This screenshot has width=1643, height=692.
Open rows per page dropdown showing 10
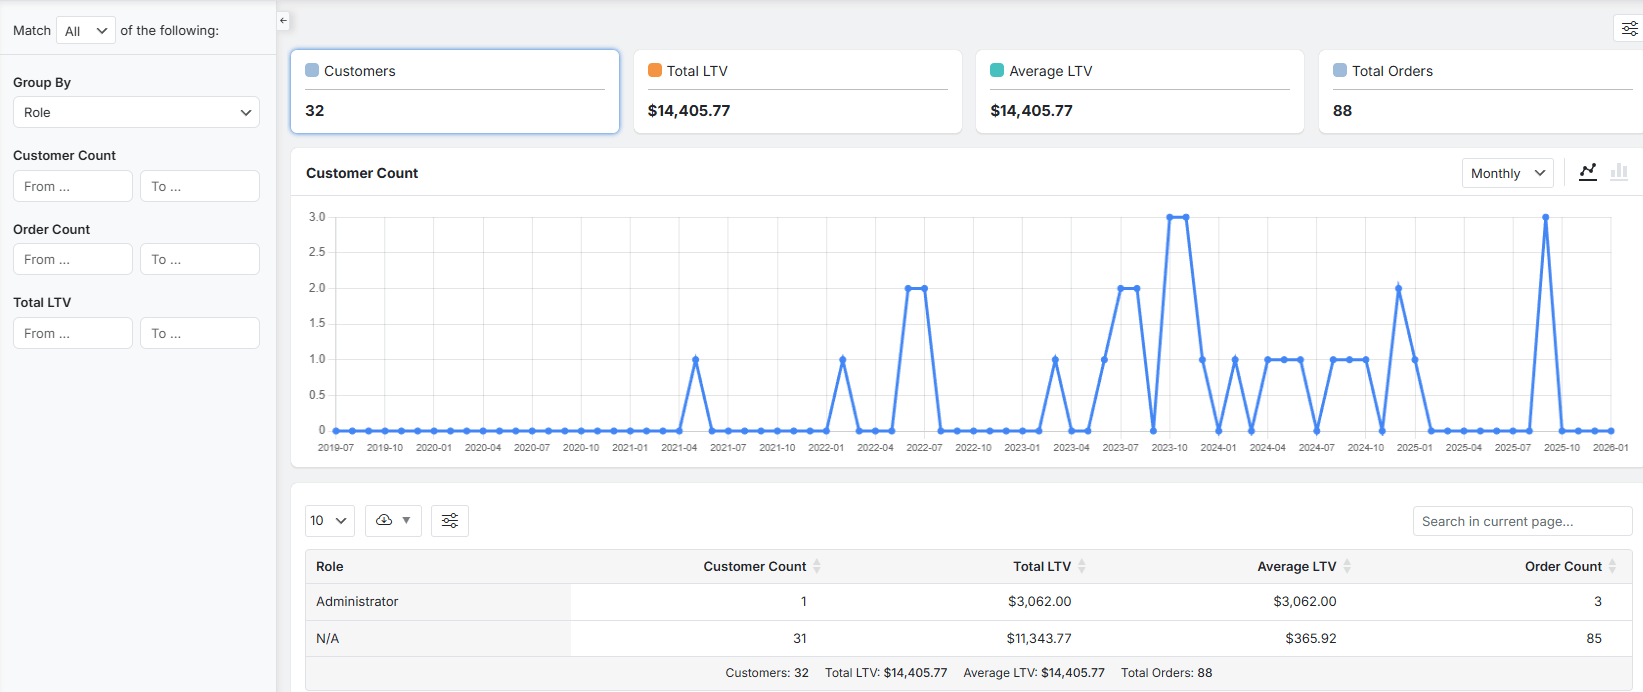[329, 520]
